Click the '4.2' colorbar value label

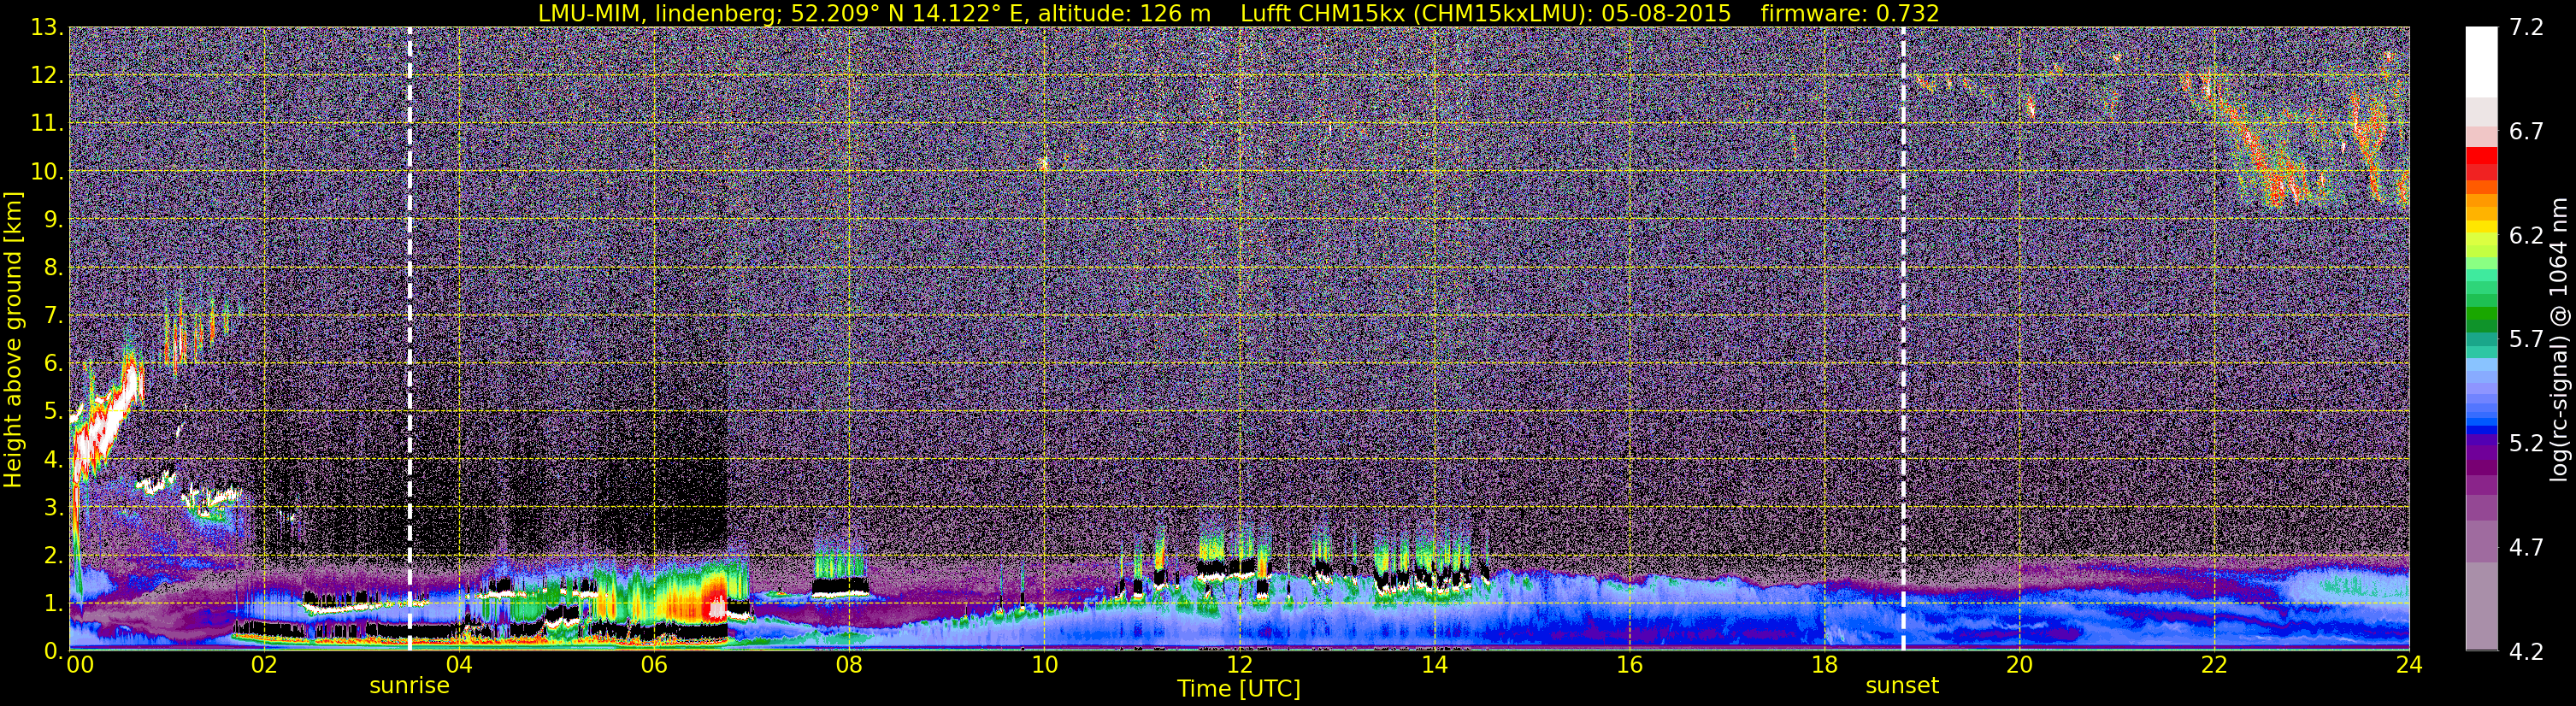tap(2526, 652)
